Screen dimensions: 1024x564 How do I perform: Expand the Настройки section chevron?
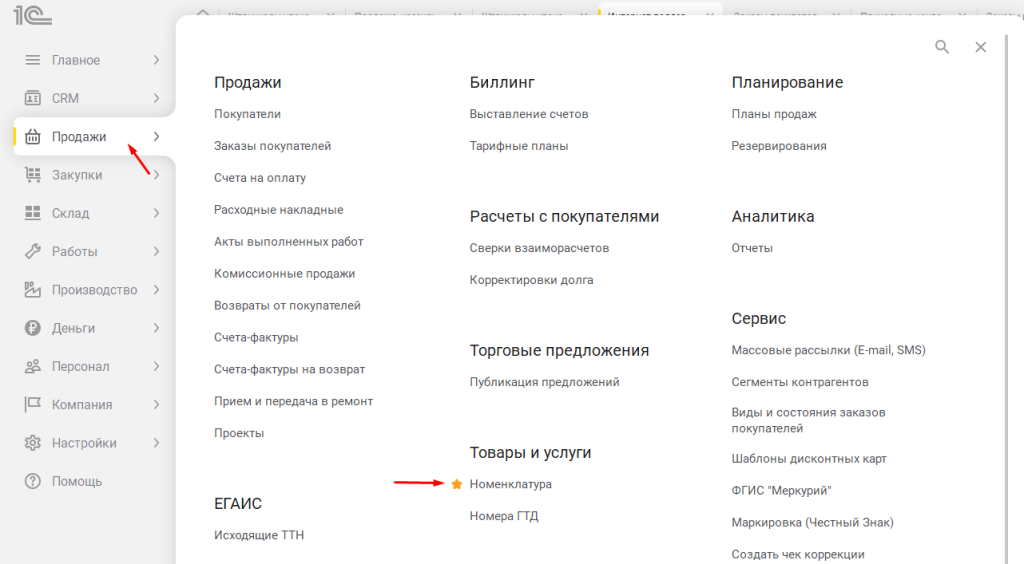point(156,443)
